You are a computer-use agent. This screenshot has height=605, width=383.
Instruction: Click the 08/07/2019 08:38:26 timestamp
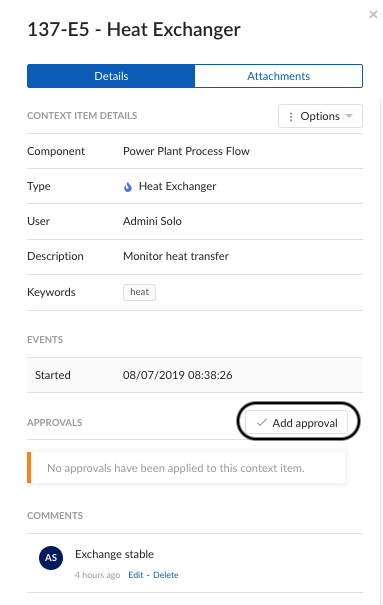[177, 375]
